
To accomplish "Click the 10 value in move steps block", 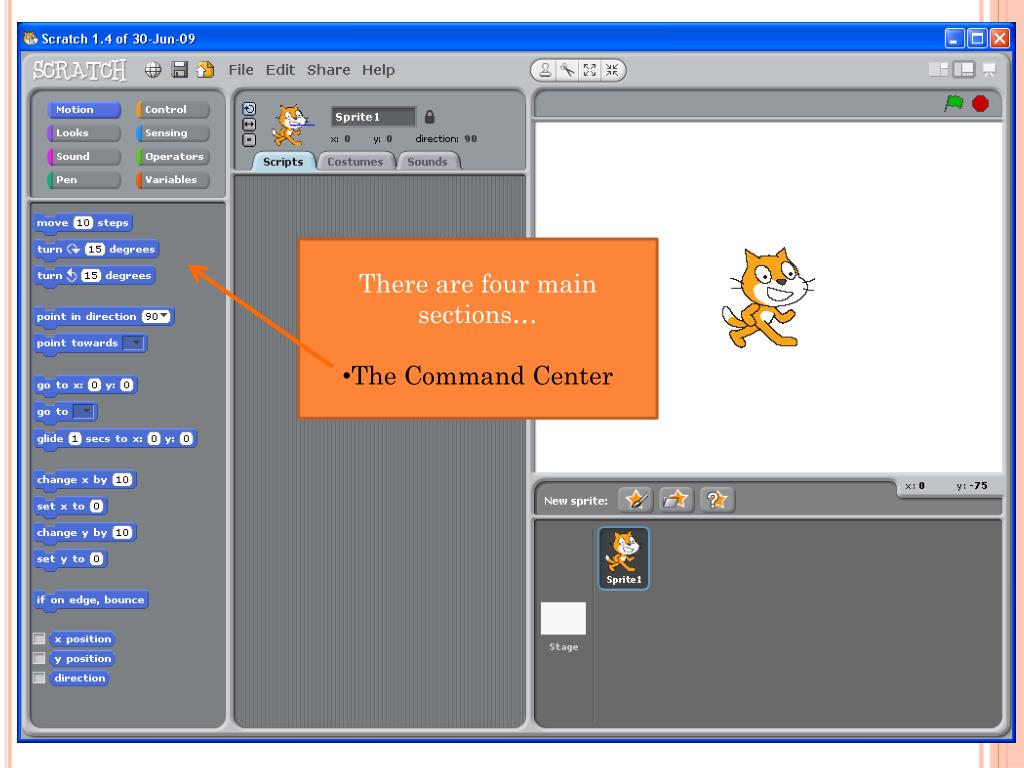I will (x=83, y=223).
